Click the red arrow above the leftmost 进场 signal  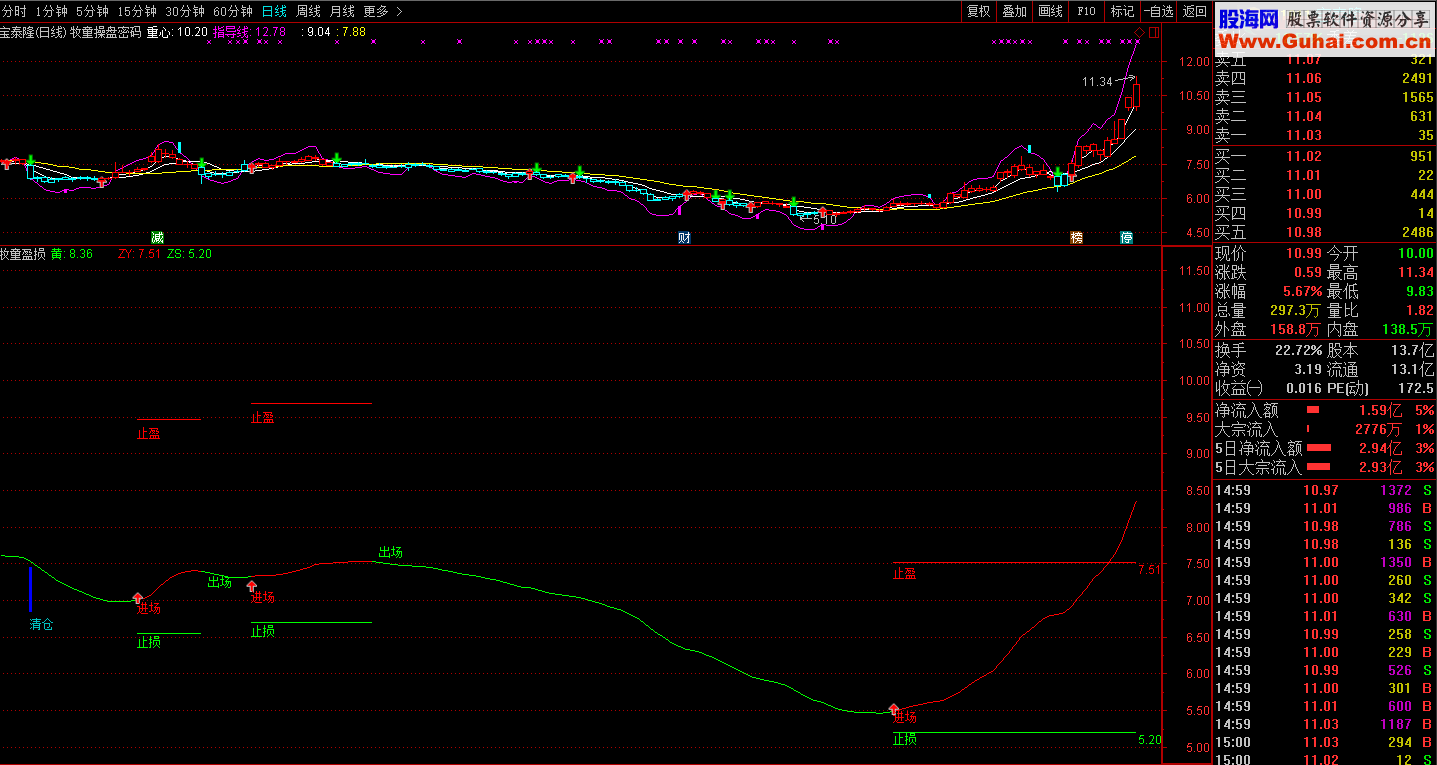(x=137, y=598)
